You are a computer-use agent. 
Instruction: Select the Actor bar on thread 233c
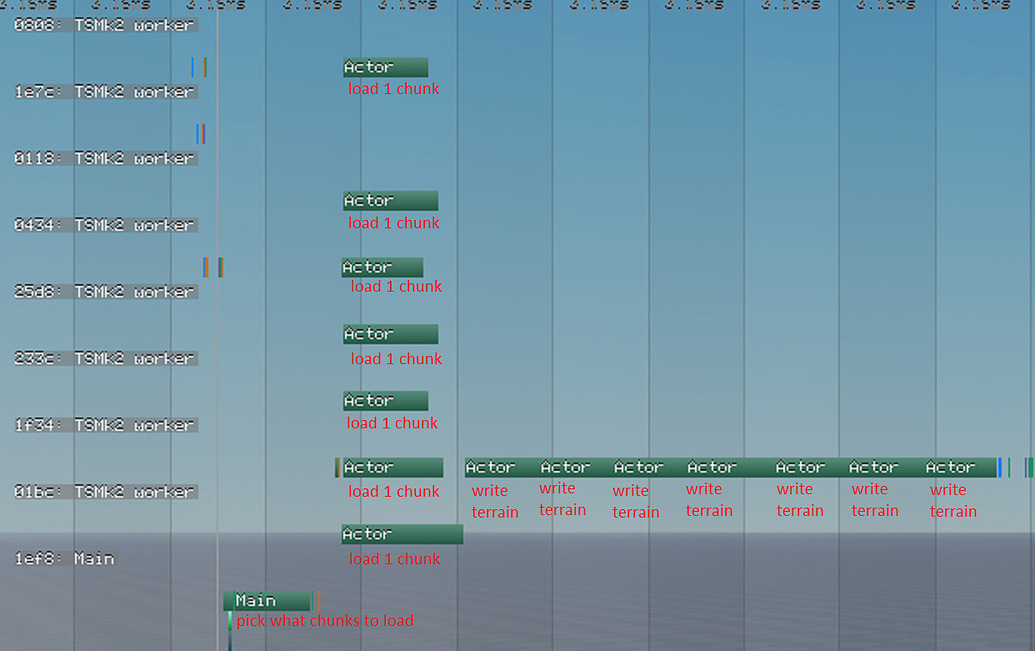pyautogui.click(x=390, y=333)
